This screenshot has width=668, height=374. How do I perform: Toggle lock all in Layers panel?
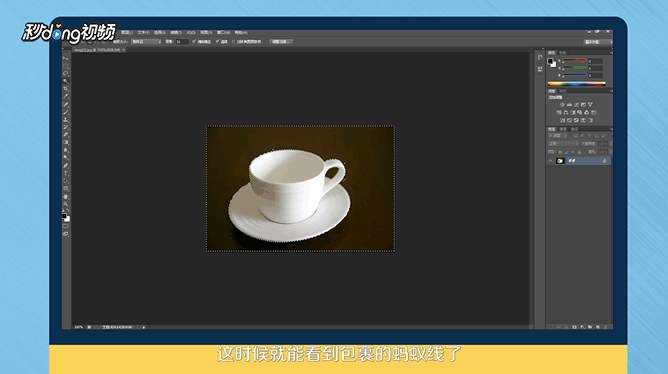(579, 152)
